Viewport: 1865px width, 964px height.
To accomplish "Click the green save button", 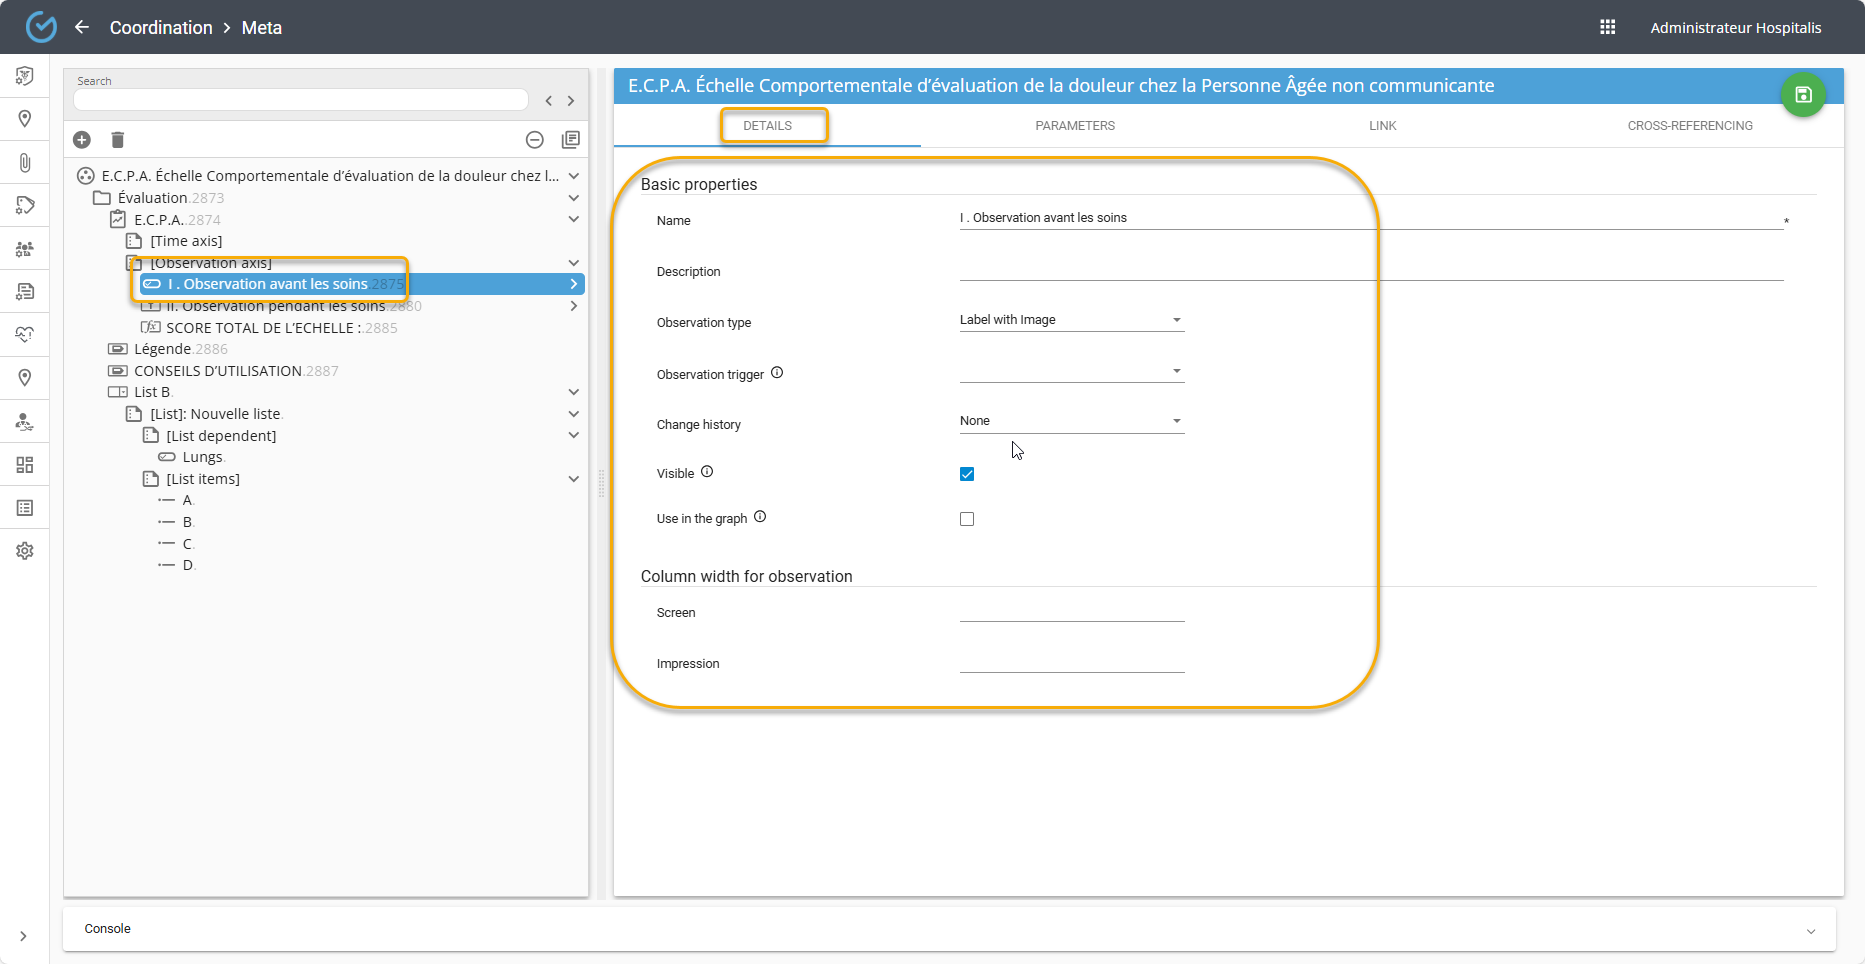I will click(x=1802, y=95).
